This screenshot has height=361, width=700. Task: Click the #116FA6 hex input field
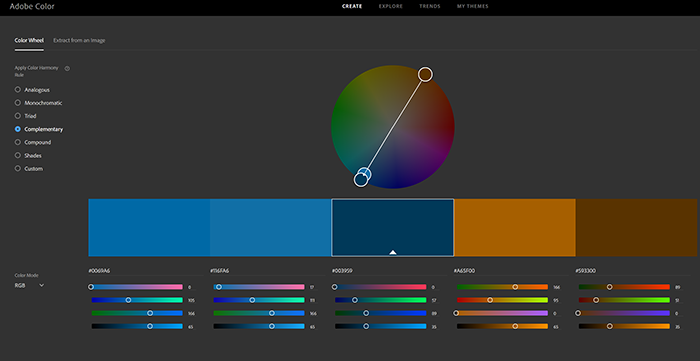(267, 271)
